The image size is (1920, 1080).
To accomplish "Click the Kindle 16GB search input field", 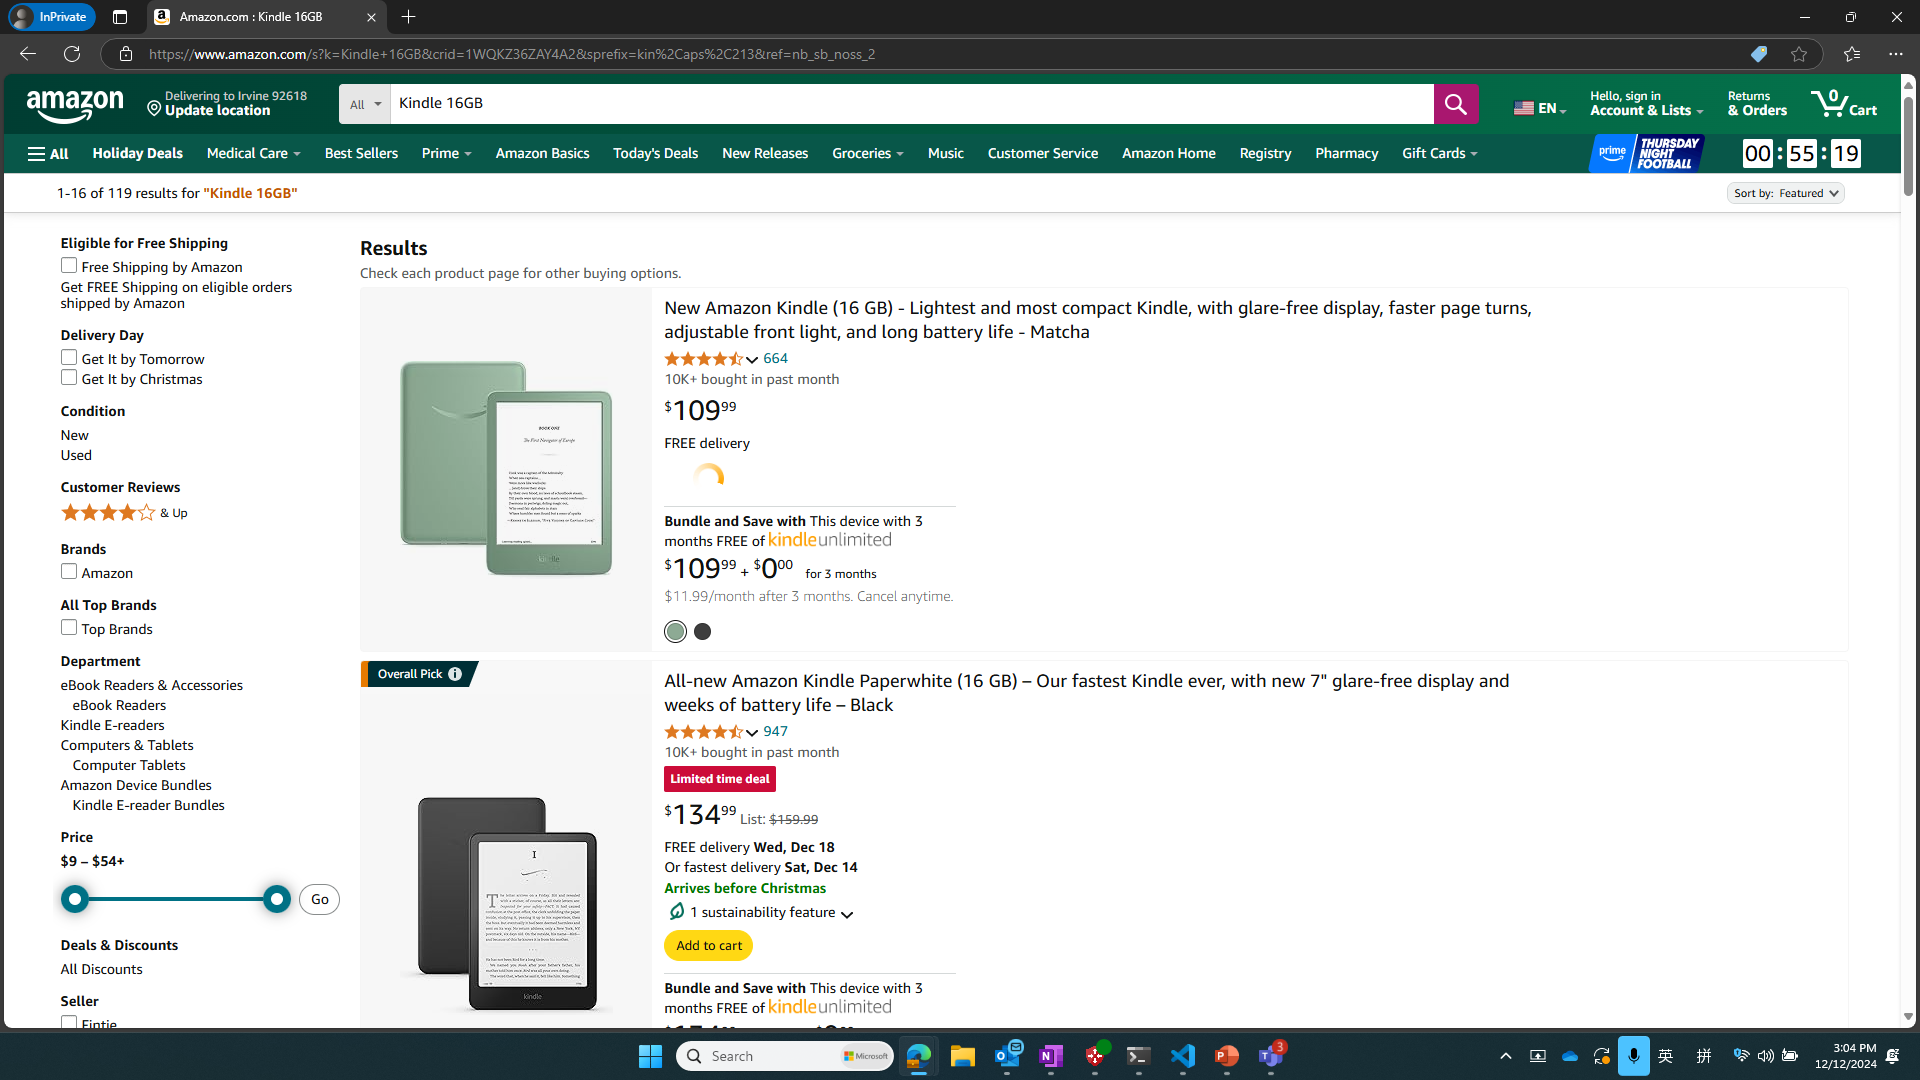I will (x=911, y=104).
